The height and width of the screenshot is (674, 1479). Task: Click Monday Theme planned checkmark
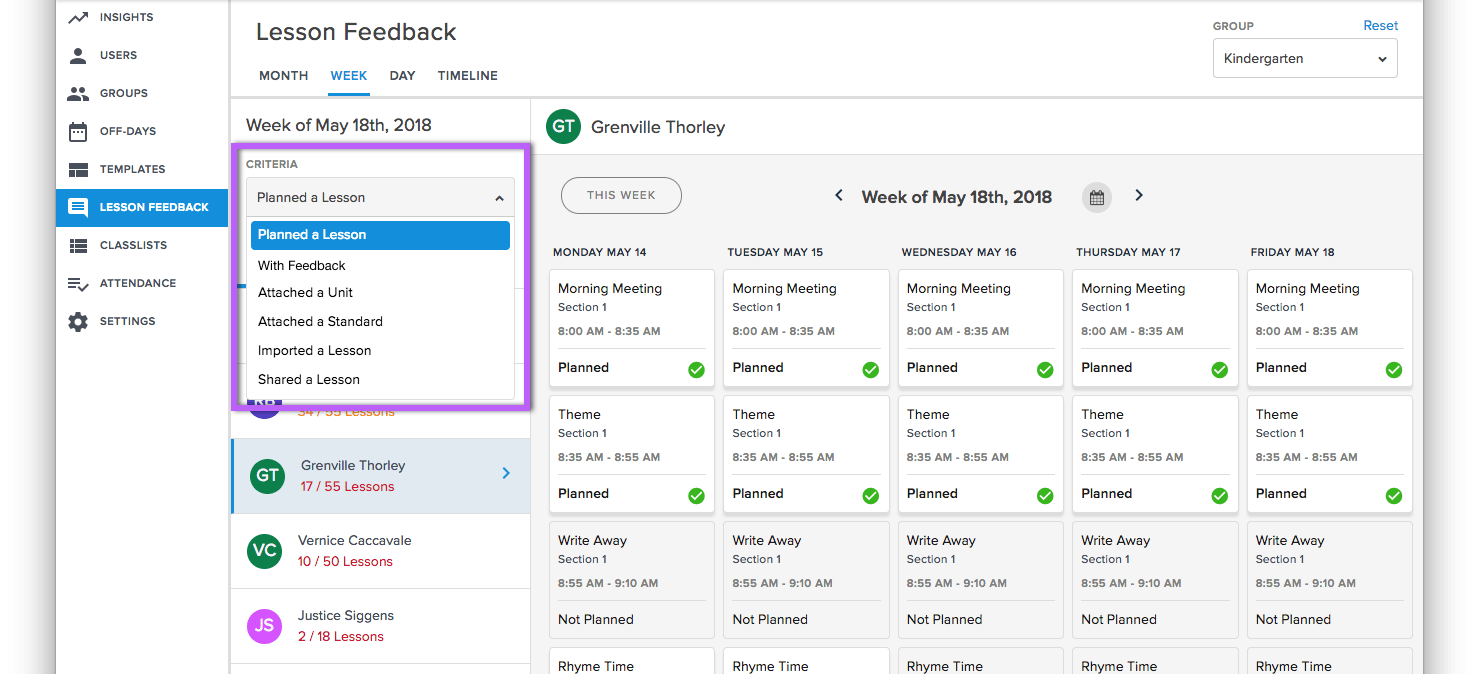click(x=696, y=496)
